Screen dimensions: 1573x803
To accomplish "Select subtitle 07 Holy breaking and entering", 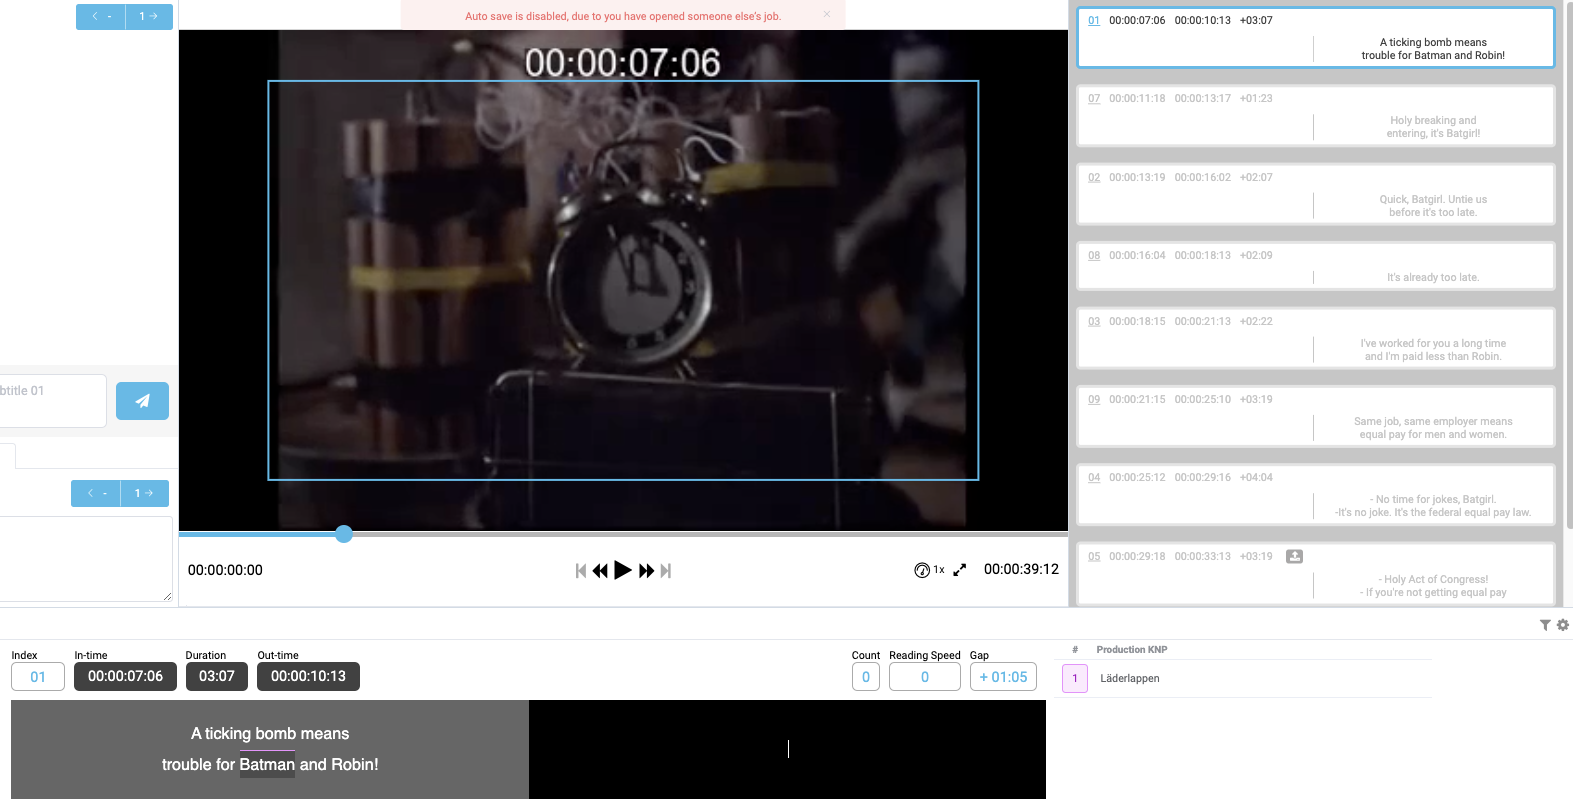I will (1315, 116).
